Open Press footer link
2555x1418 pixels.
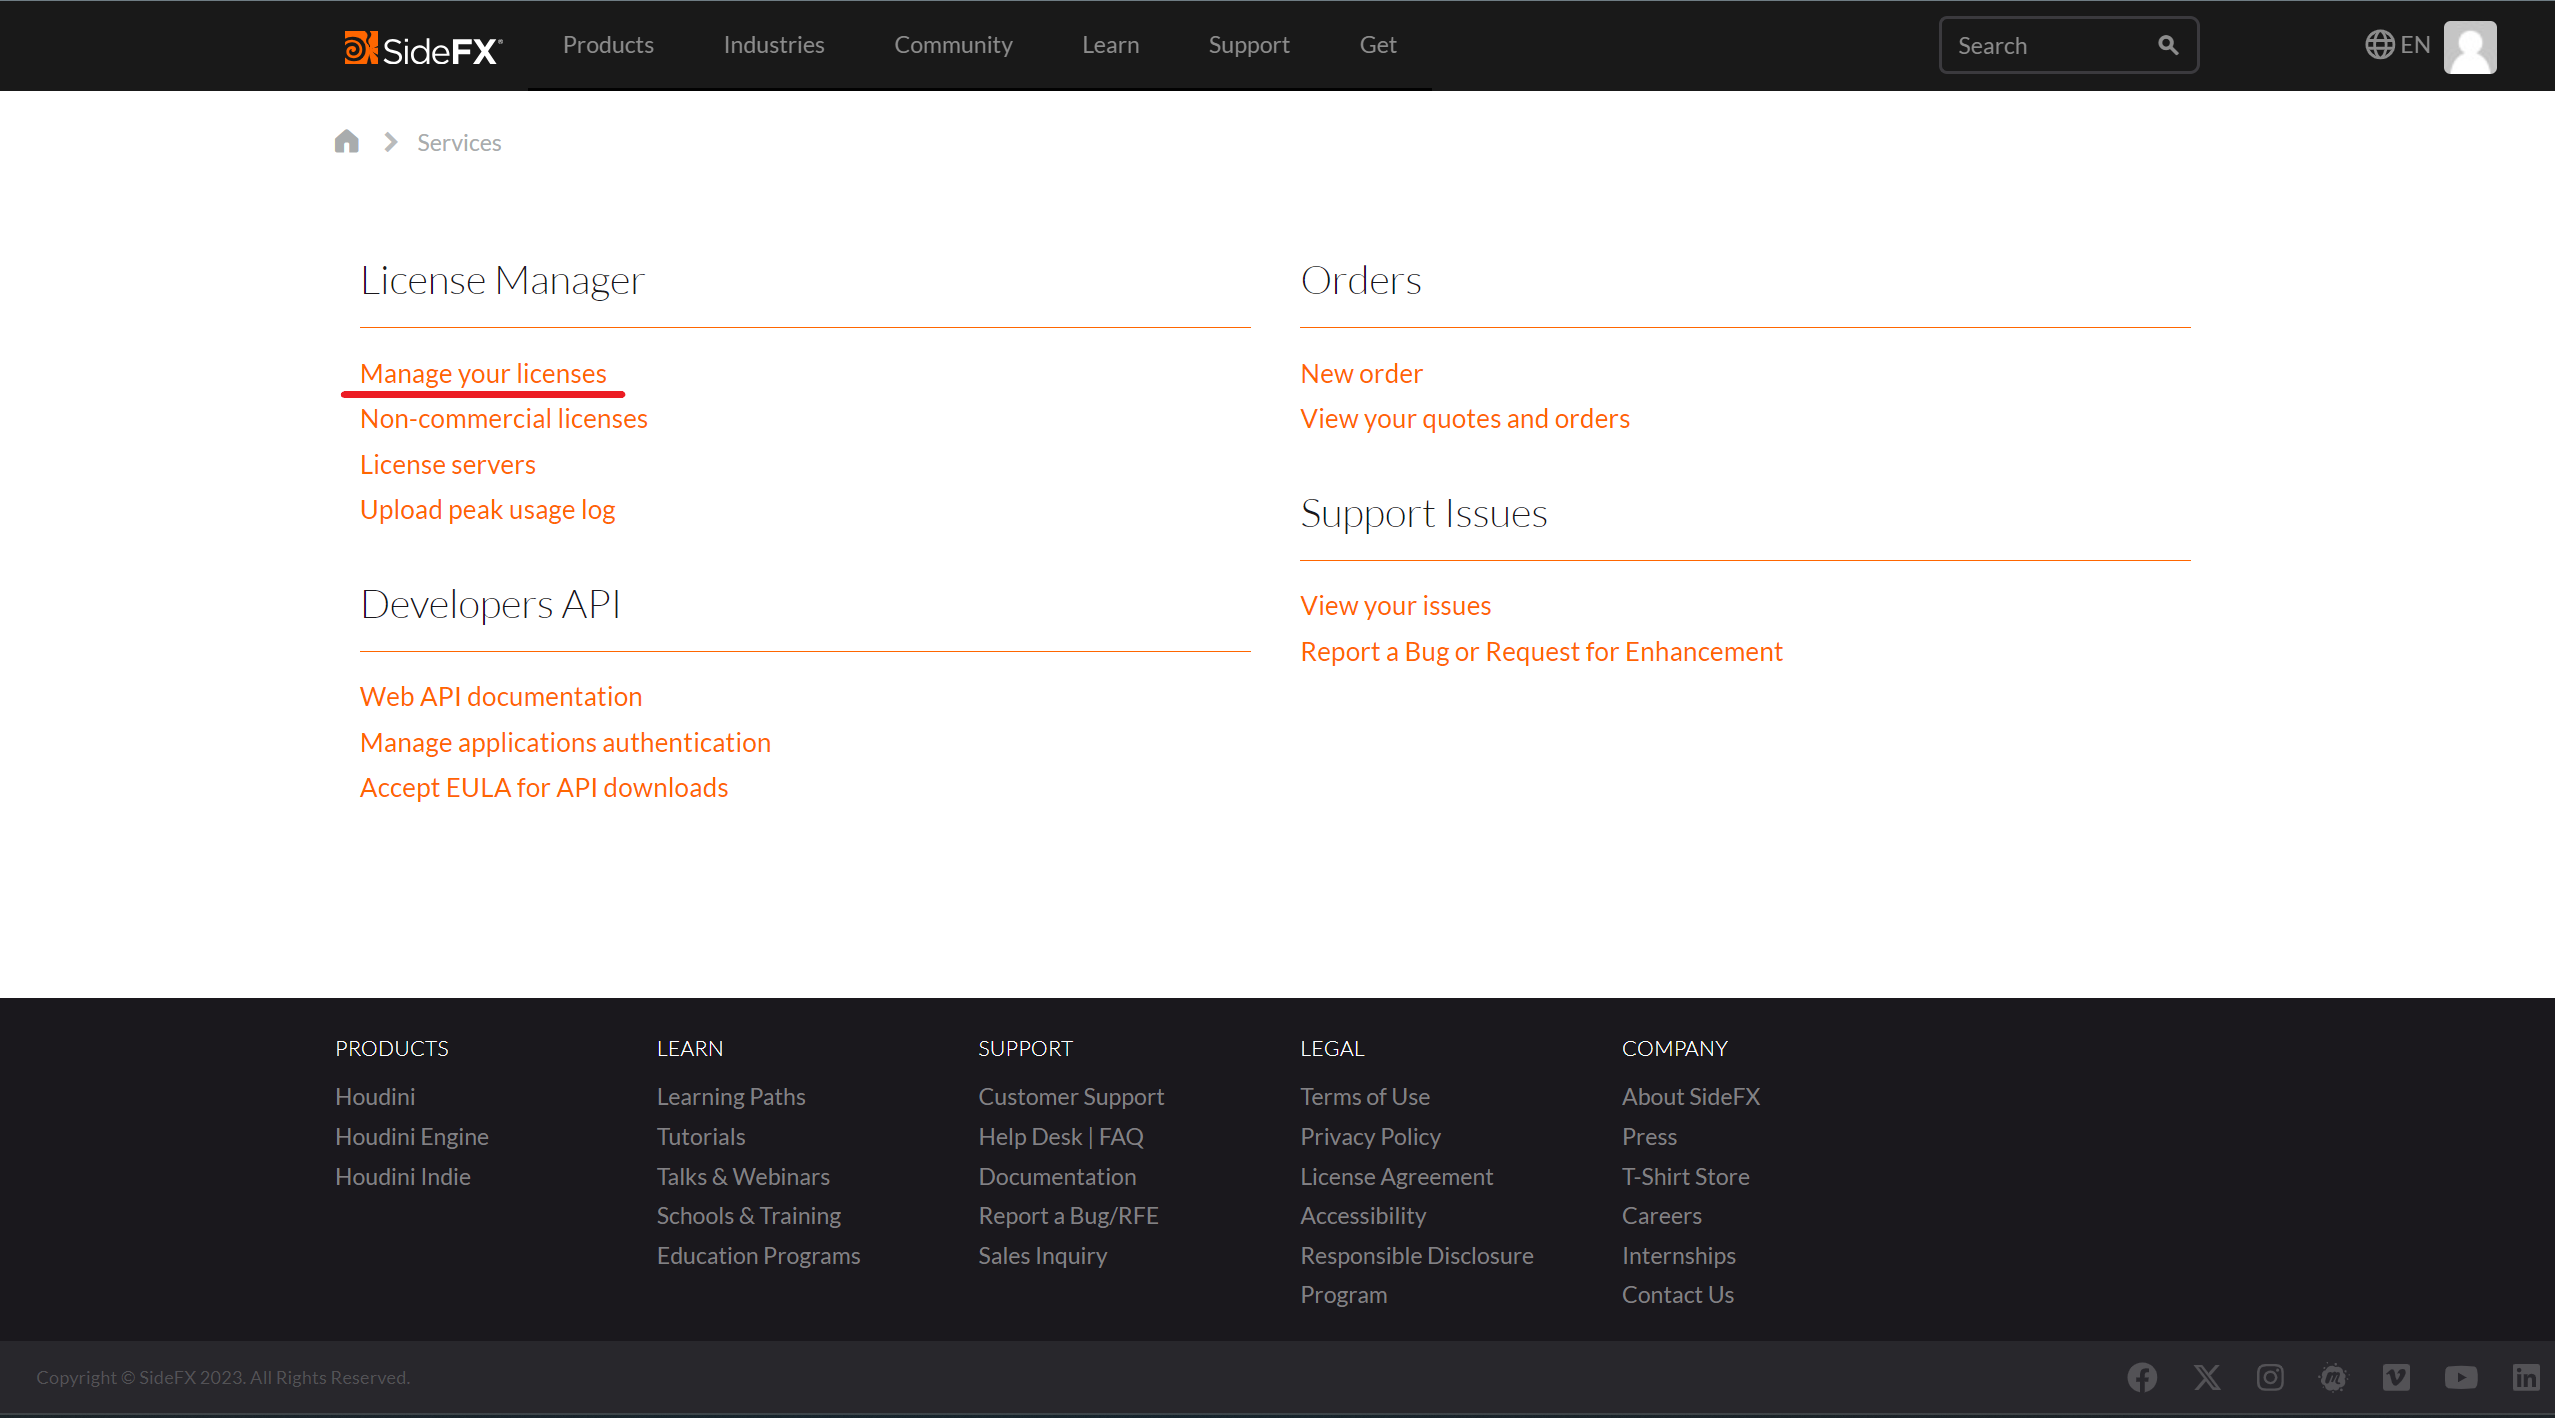pyautogui.click(x=1649, y=1136)
